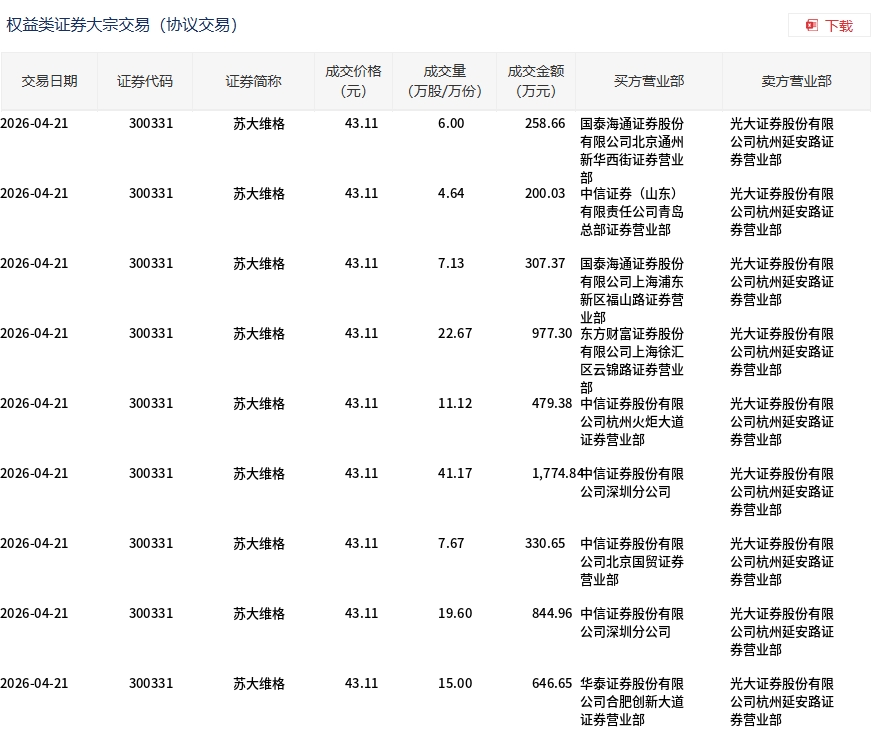Select the amount cell 330.65
Image resolution: width=872 pixels, height=742 pixels.
(x=545, y=544)
